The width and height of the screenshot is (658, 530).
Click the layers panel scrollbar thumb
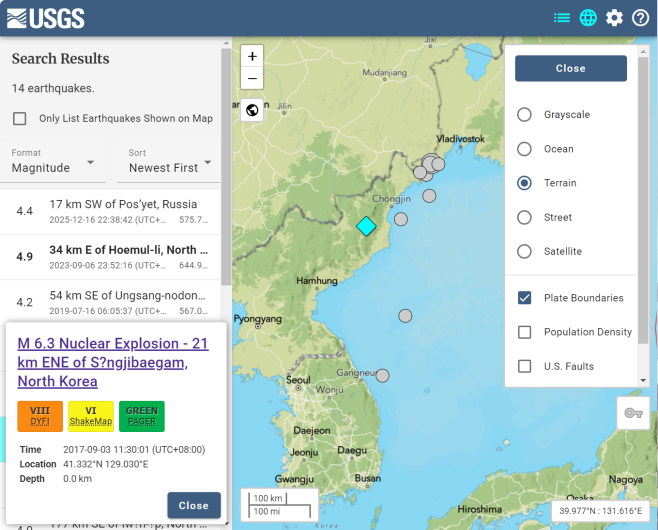coord(643,200)
